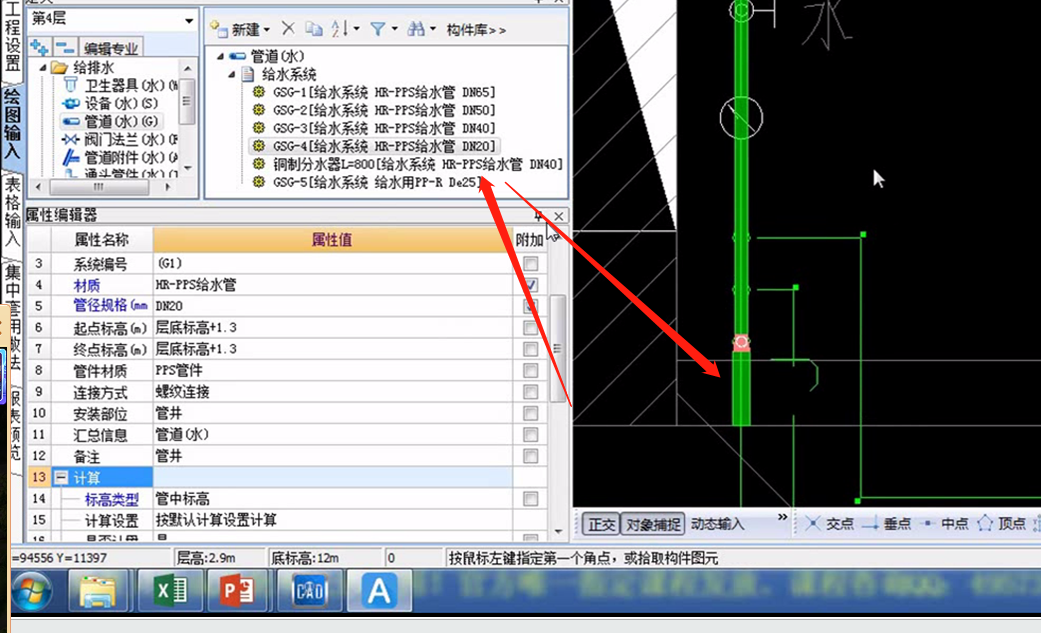Screen dimensions: 1041x633
Task: Delete the selected component with the X icon
Action: tap(288, 29)
